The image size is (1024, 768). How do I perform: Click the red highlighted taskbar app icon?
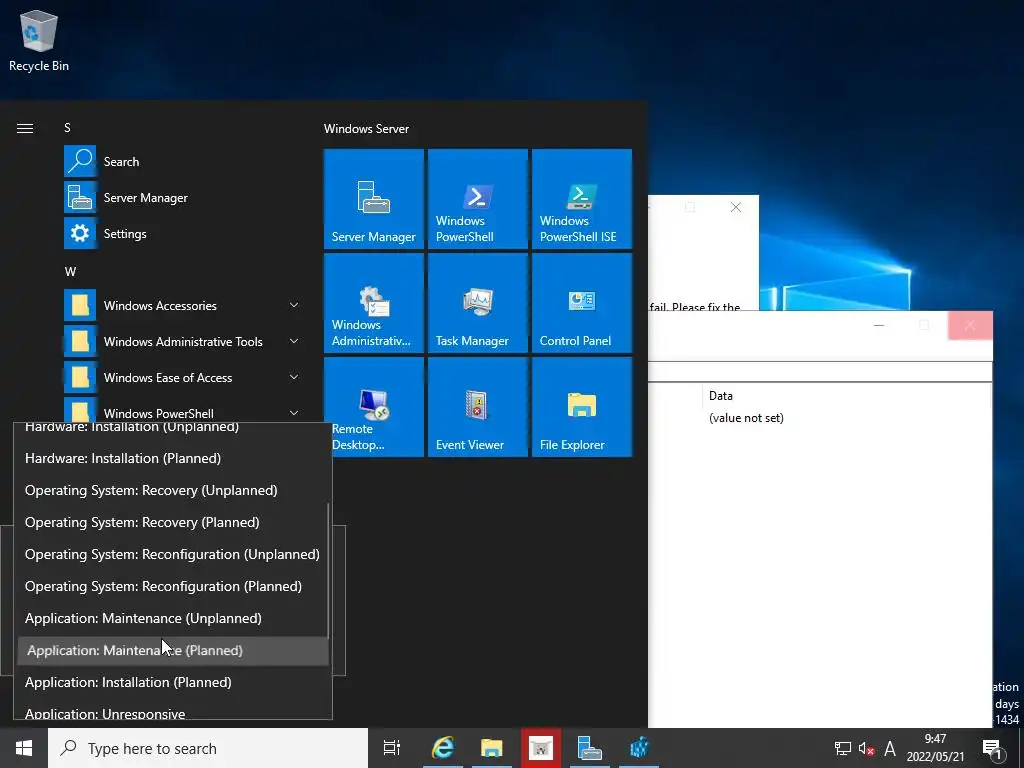tap(541, 748)
